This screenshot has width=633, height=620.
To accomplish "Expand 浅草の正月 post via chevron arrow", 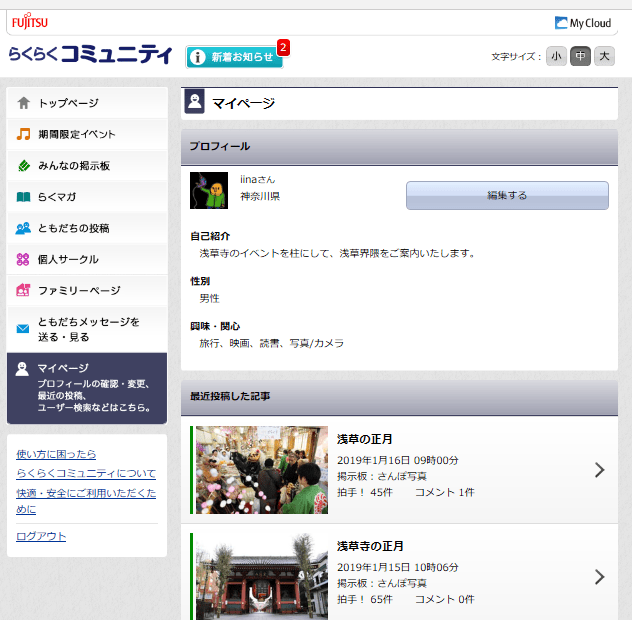I will pos(599,470).
